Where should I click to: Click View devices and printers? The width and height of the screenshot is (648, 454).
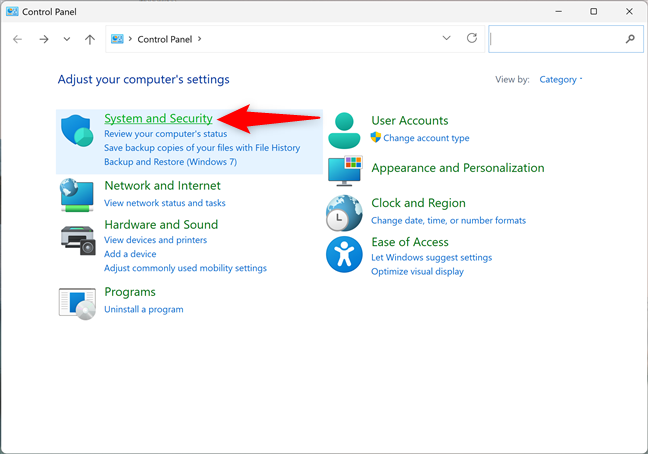[x=155, y=240]
